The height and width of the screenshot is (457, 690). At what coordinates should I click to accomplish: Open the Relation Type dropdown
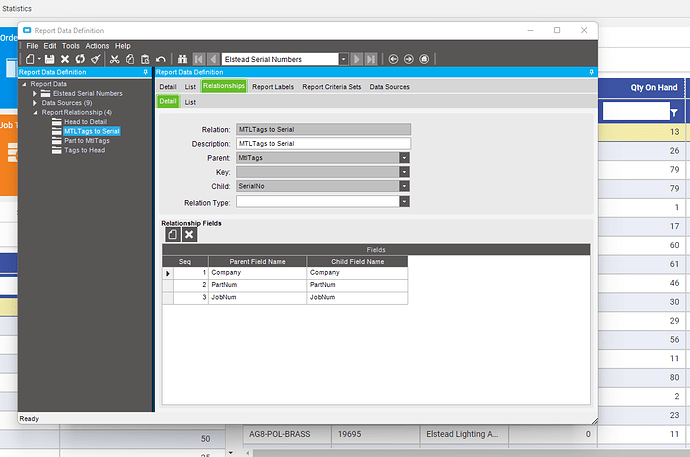pyautogui.click(x=404, y=201)
